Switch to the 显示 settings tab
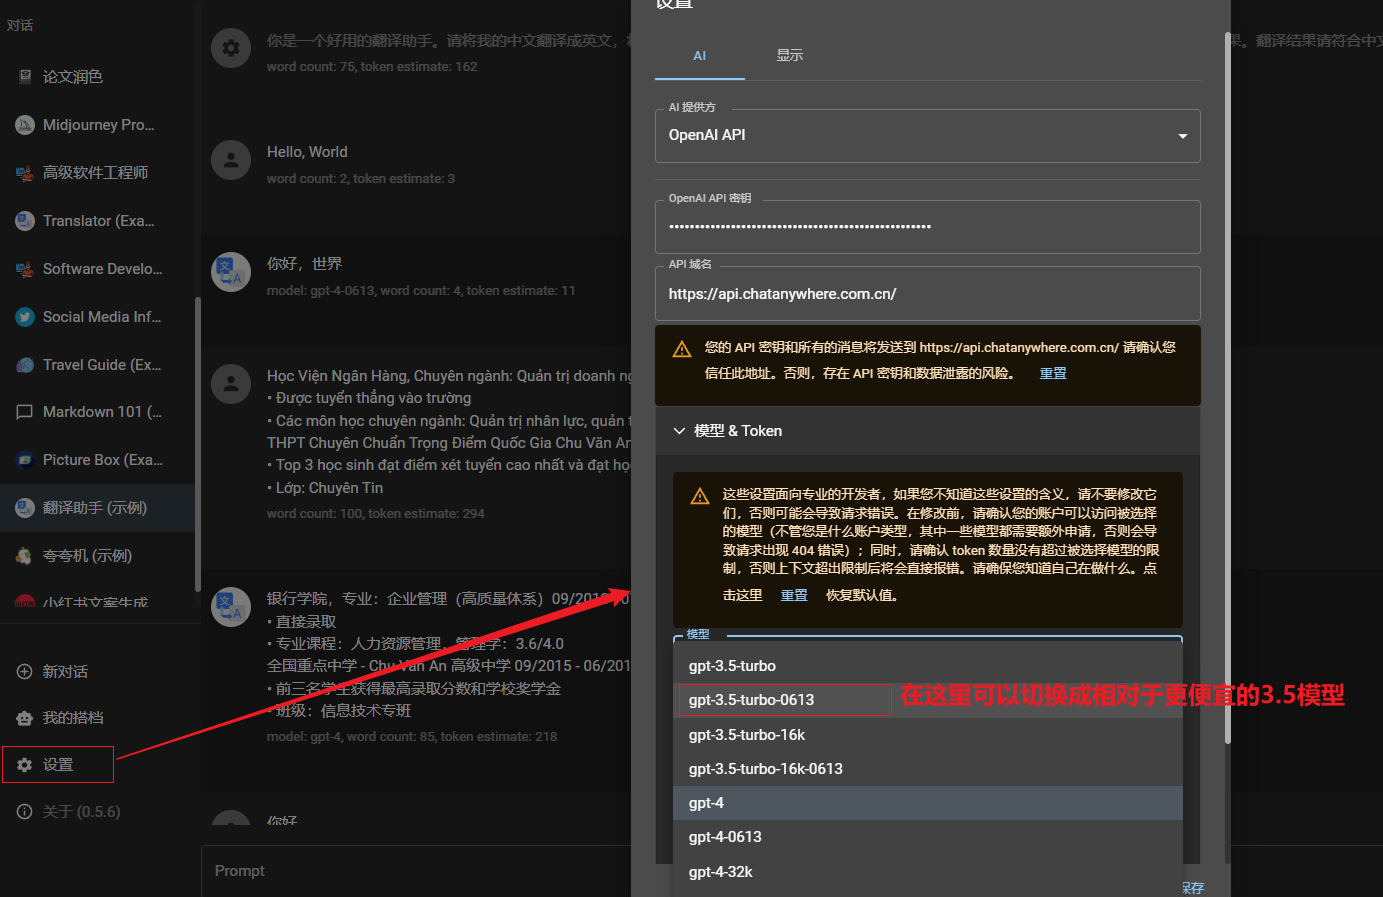Viewport: 1383px width, 897px height. 789,56
